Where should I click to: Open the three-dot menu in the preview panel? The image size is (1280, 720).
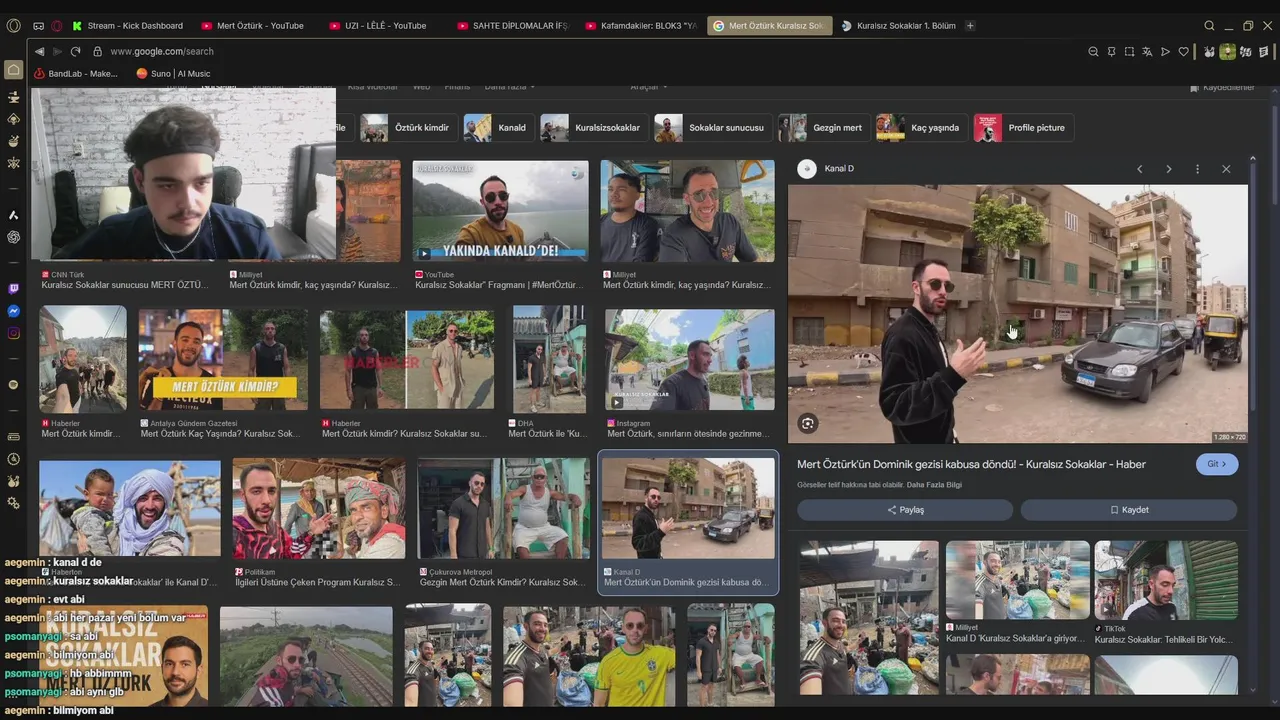[x=1197, y=169]
